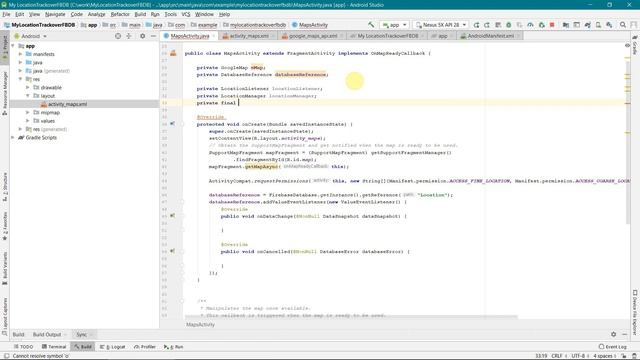The height and width of the screenshot is (360, 640).
Task: Open the Run tool window button
Action: (173, 347)
